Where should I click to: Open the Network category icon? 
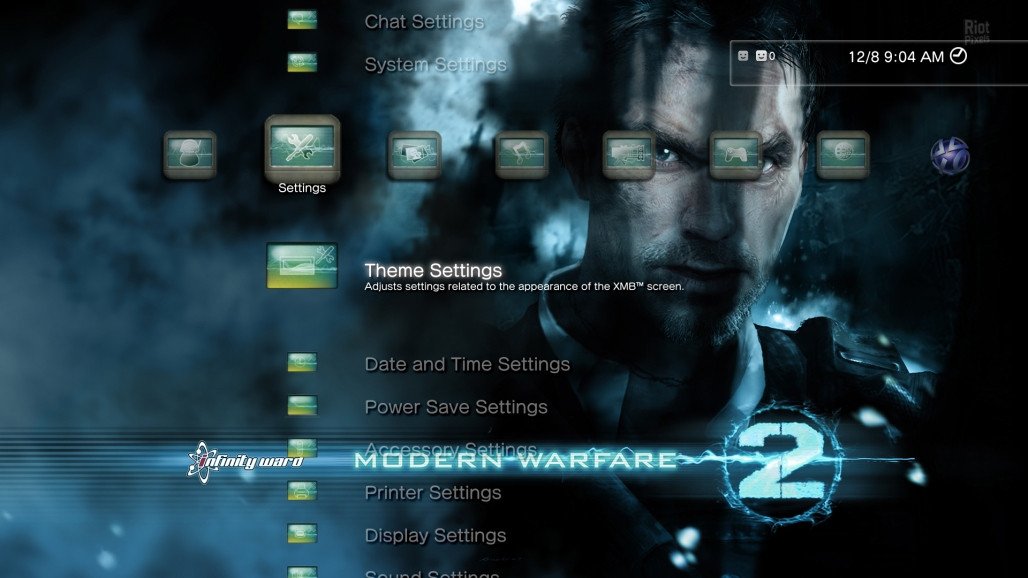842,155
